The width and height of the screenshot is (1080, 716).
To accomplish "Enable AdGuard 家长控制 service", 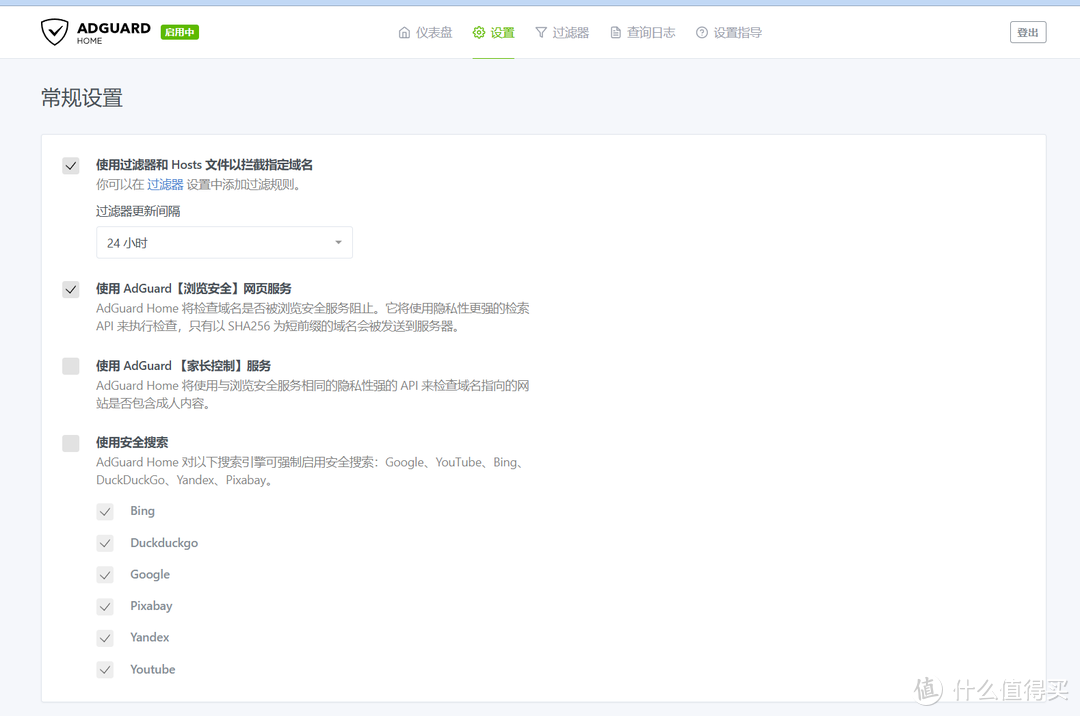I will [x=70, y=366].
